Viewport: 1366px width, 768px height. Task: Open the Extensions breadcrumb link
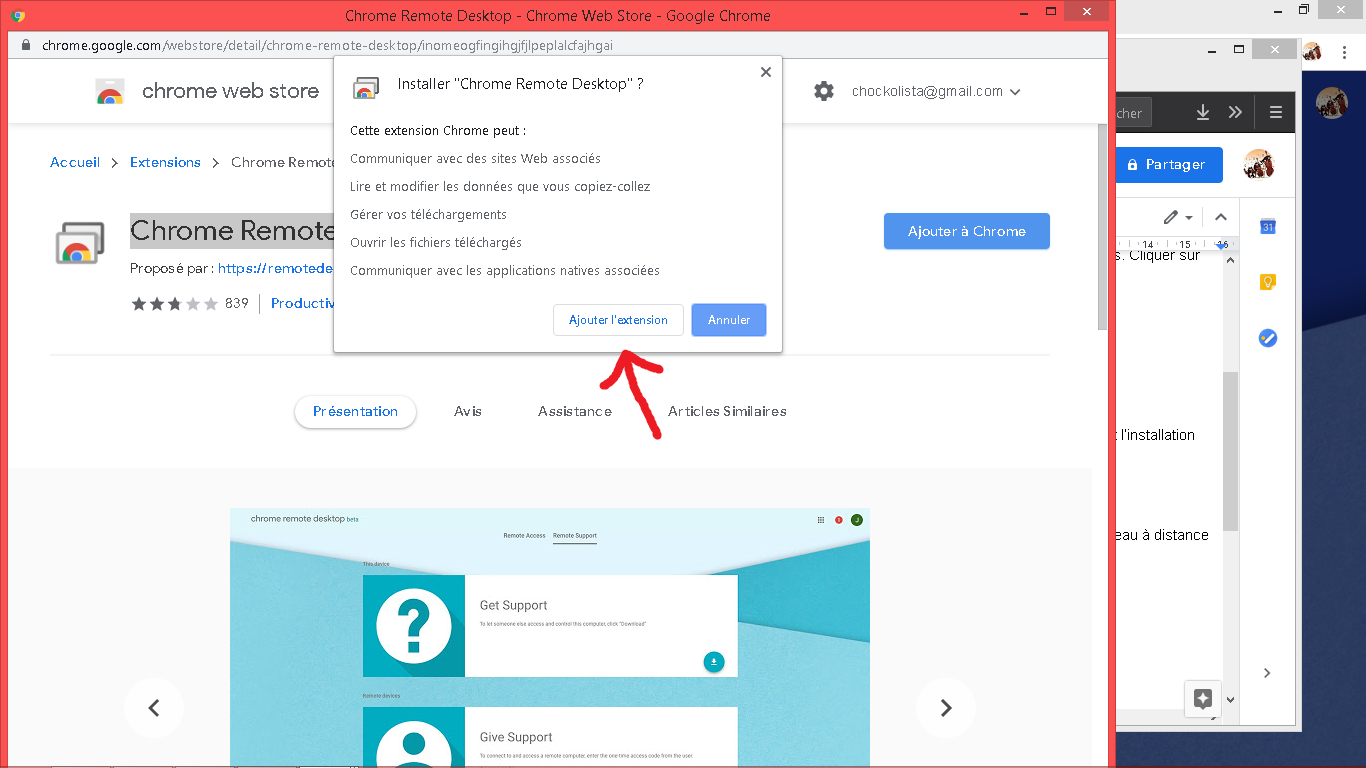click(x=165, y=162)
